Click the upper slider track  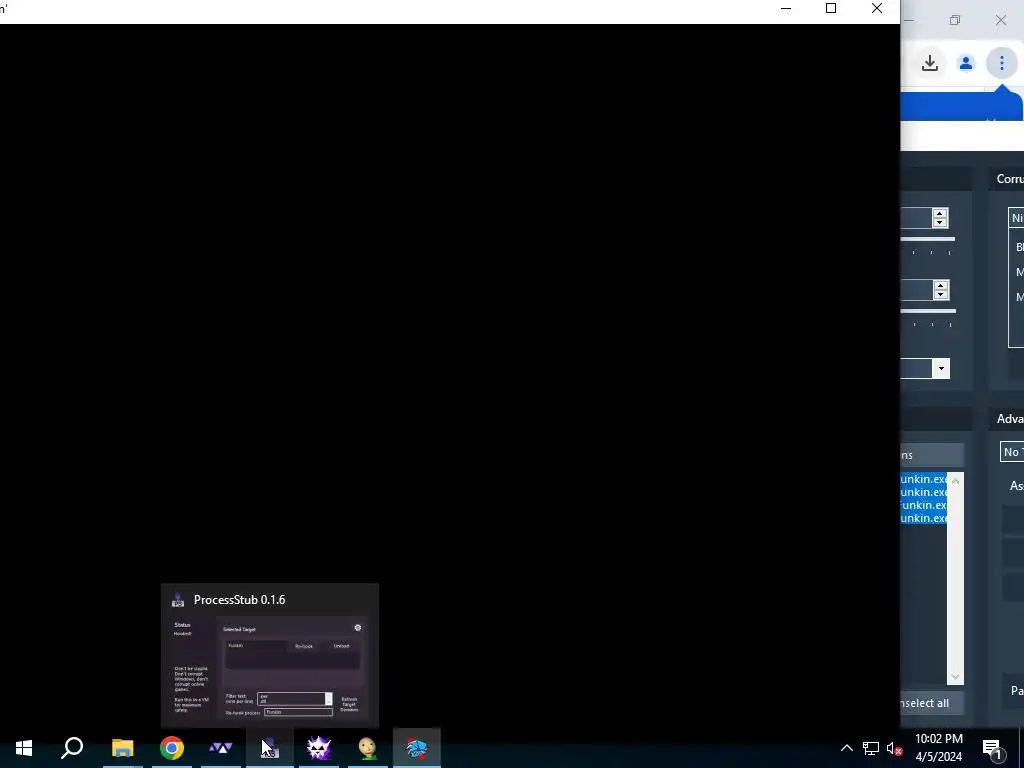click(x=928, y=240)
